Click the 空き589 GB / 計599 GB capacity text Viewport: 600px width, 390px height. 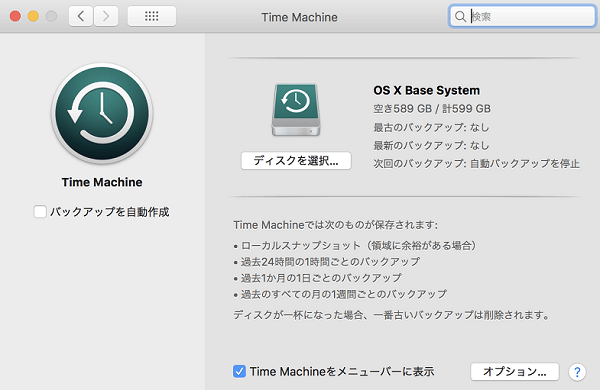(432, 109)
